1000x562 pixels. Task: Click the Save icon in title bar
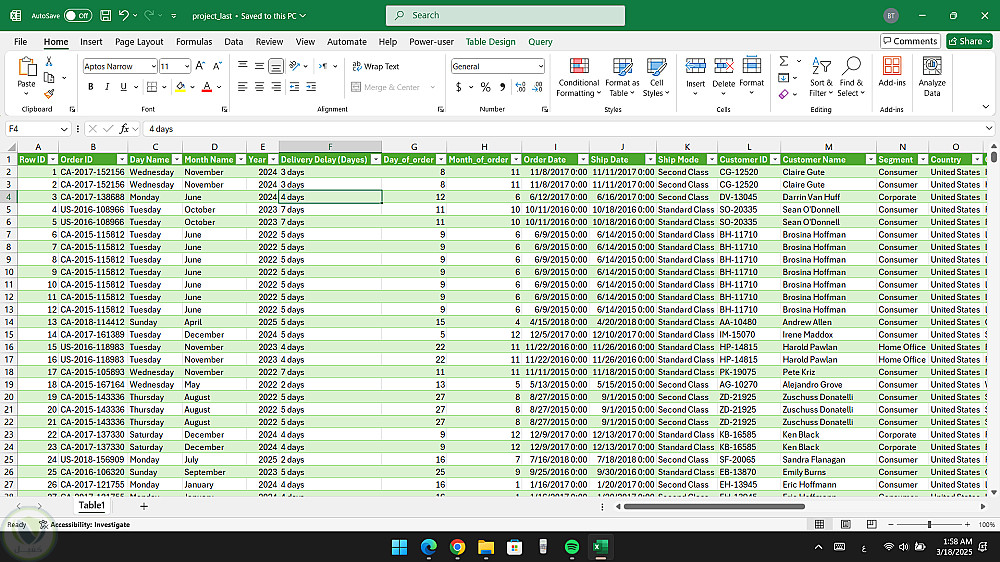coord(106,15)
